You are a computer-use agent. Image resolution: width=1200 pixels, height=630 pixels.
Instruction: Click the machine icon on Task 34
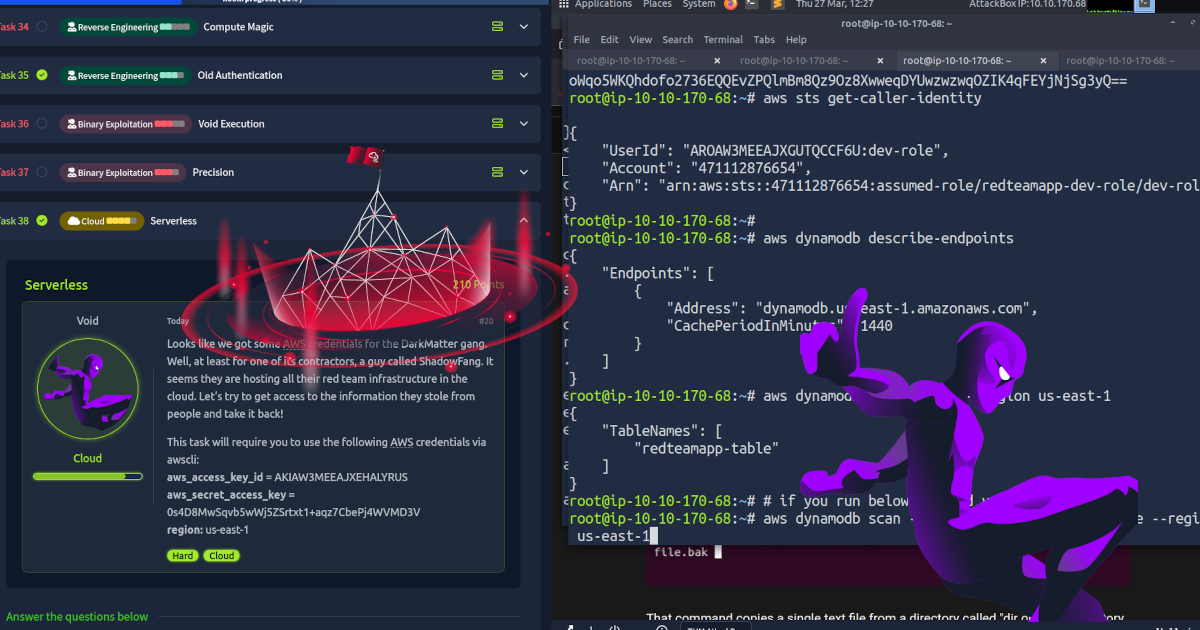497,27
